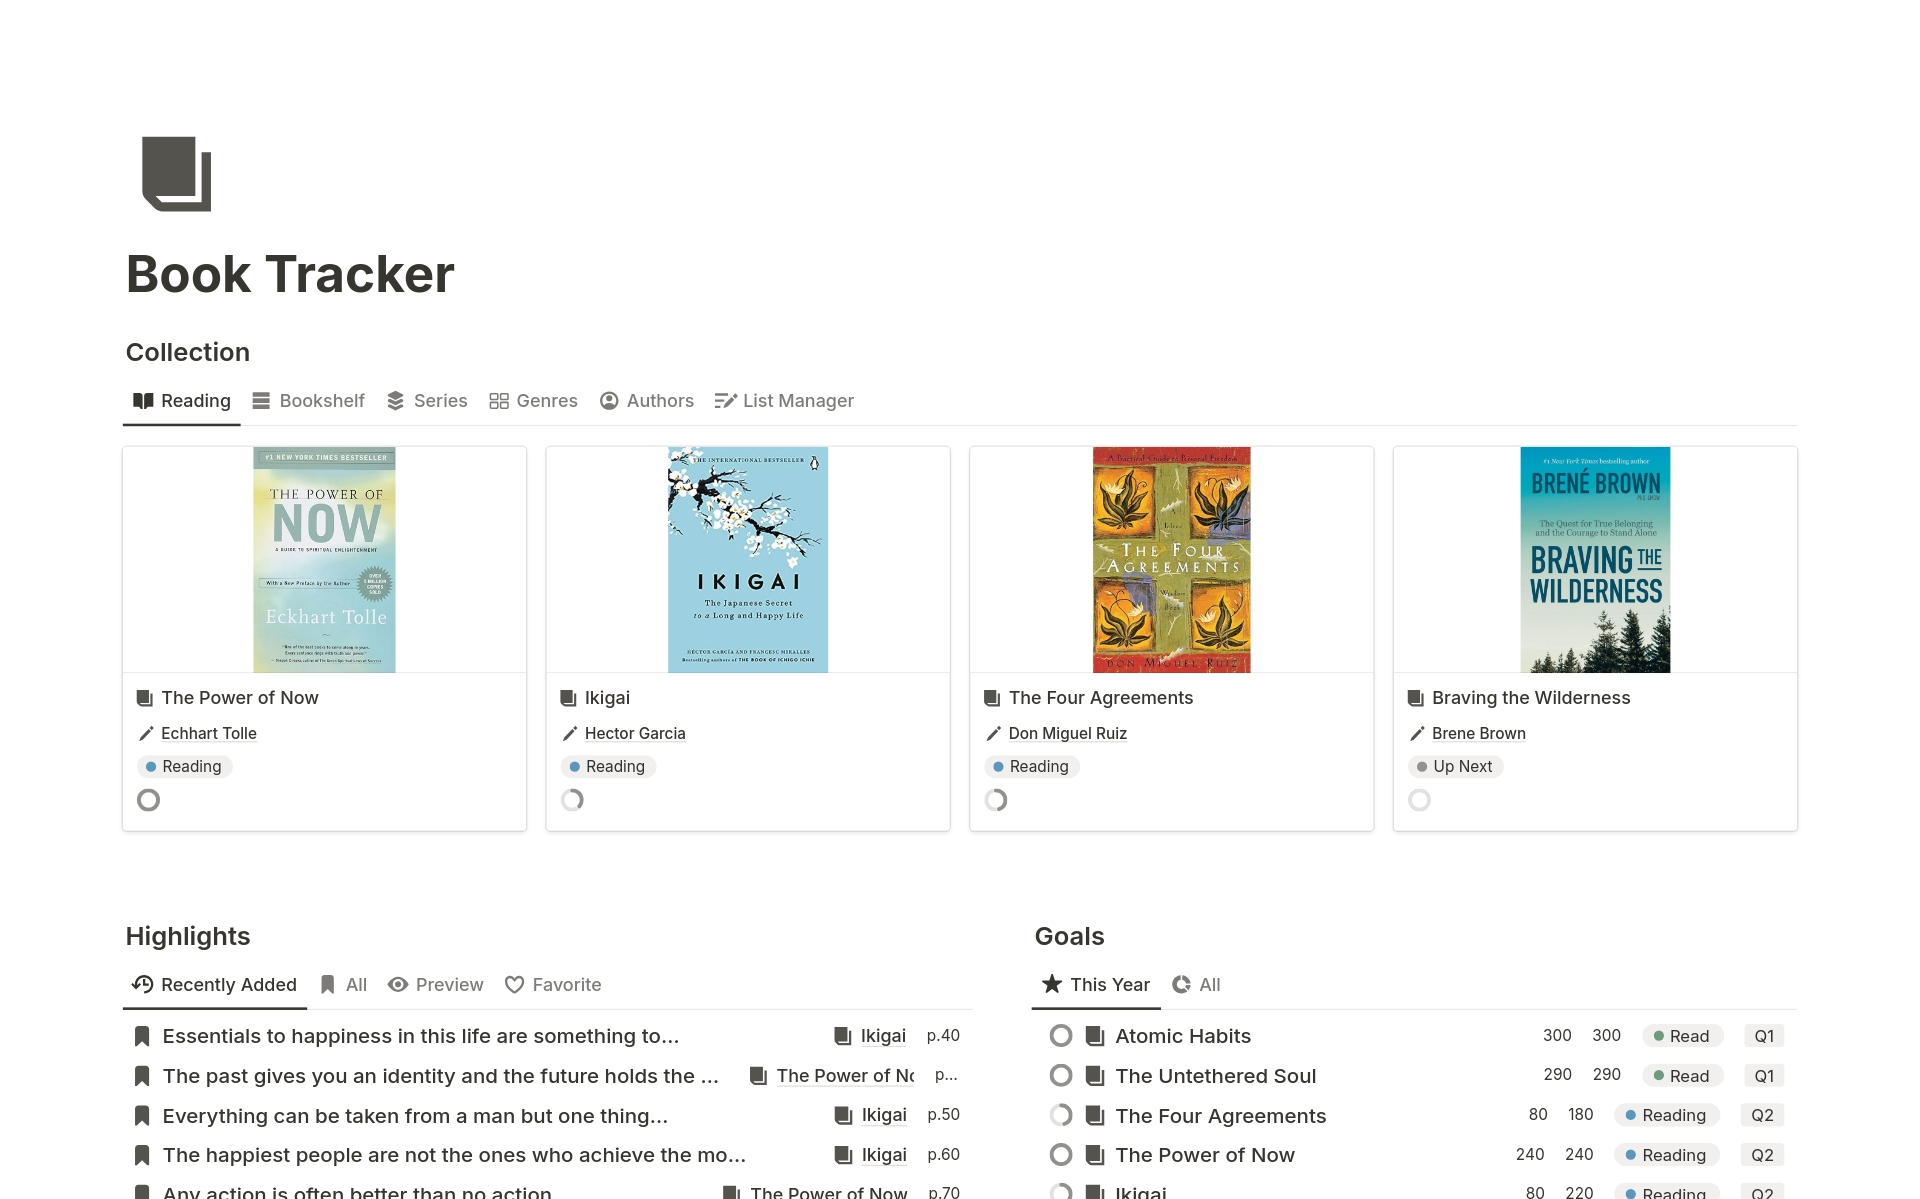Viewport: 1920px width, 1199px height.
Task: Open the Hector Garcia author link
Action: pyautogui.click(x=634, y=733)
